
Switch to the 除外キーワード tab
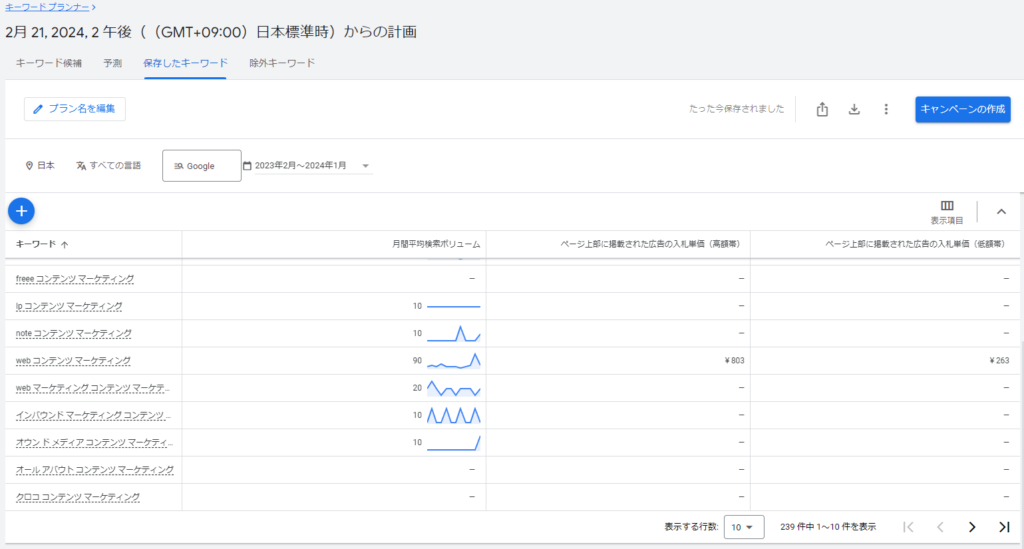coord(282,63)
